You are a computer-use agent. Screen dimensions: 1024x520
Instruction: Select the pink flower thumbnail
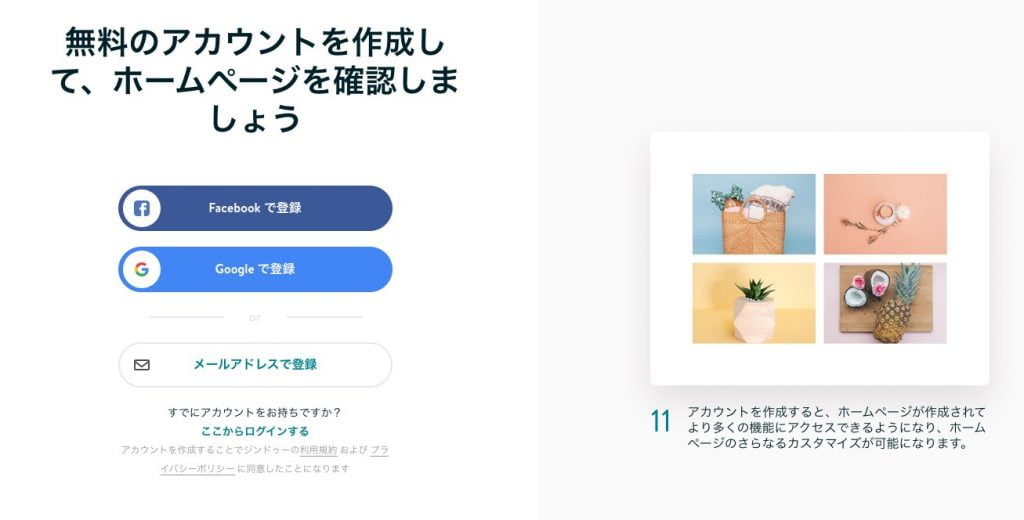[885, 214]
